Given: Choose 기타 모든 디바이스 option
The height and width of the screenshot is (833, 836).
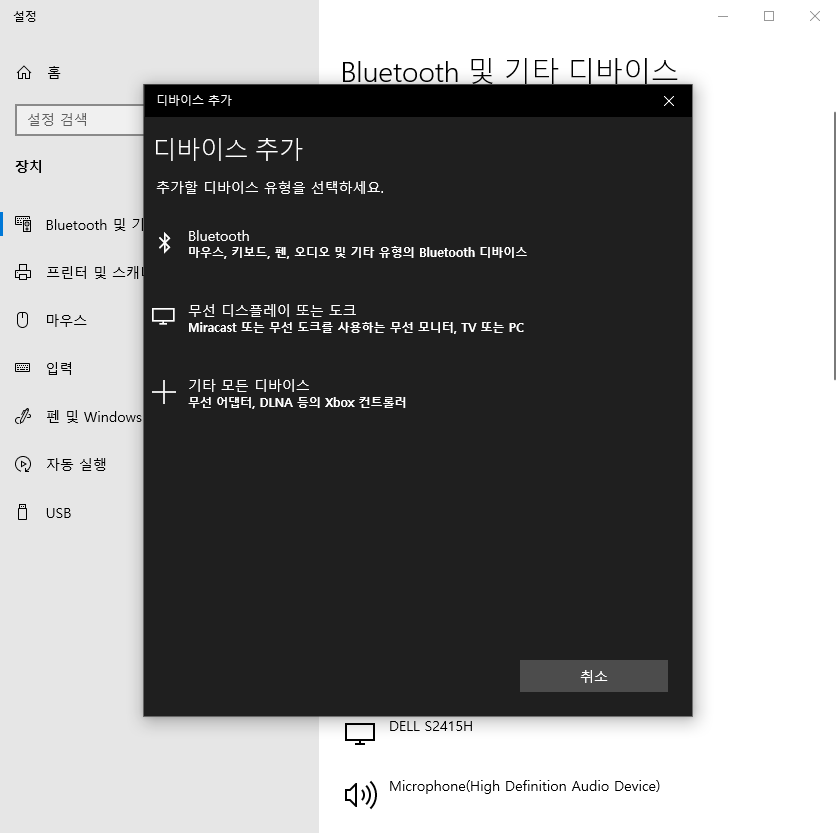Looking at the screenshot, I should [x=248, y=385].
